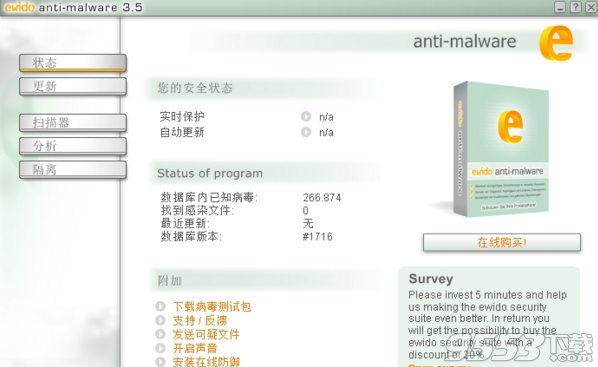Image resolution: width=598 pixels, height=367 pixels.
Task: Click the 'Status of program' heading
Action: (x=210, y=173)
